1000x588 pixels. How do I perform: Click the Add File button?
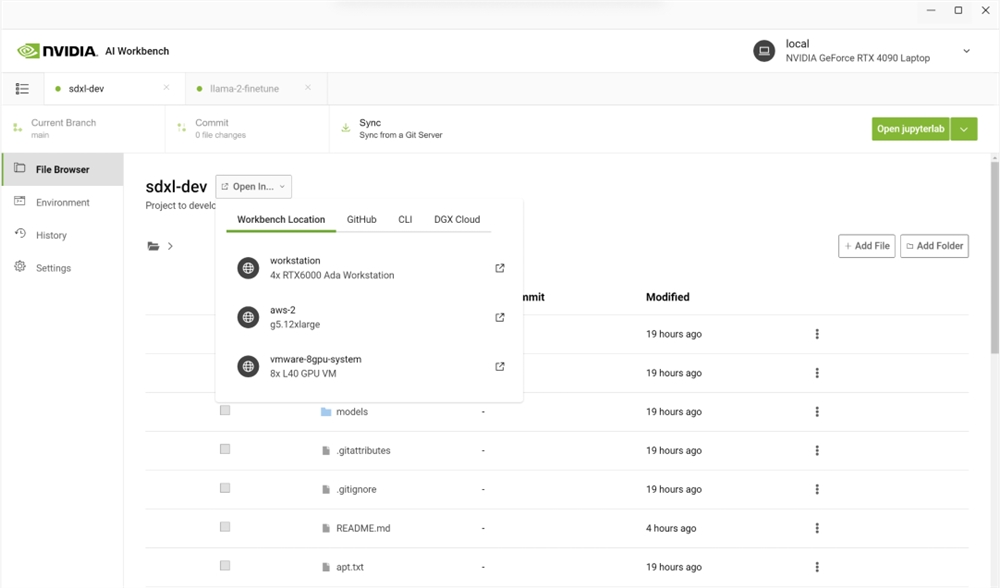pos(867,246)
